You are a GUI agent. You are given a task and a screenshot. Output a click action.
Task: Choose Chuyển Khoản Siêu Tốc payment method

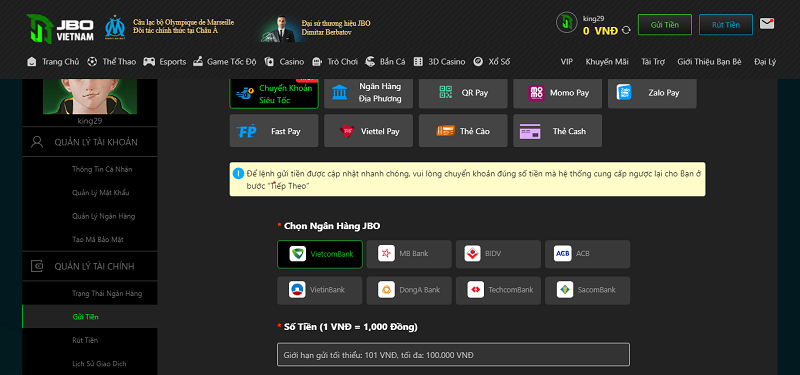tap(274, 93)
